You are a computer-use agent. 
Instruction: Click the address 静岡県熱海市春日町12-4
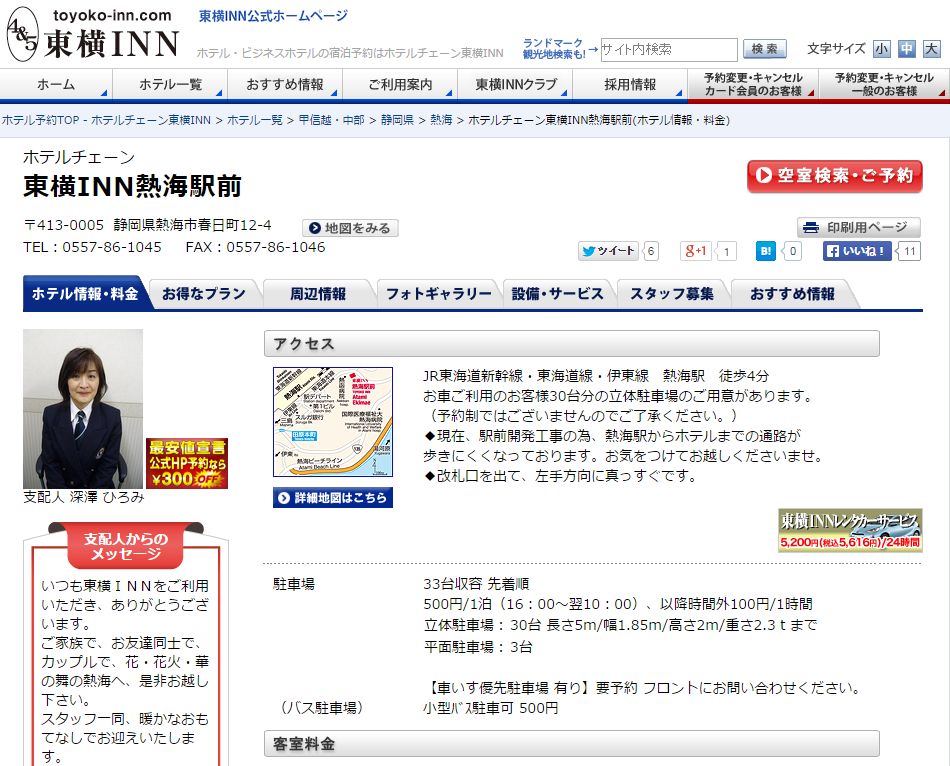click(x=193, y=225)
